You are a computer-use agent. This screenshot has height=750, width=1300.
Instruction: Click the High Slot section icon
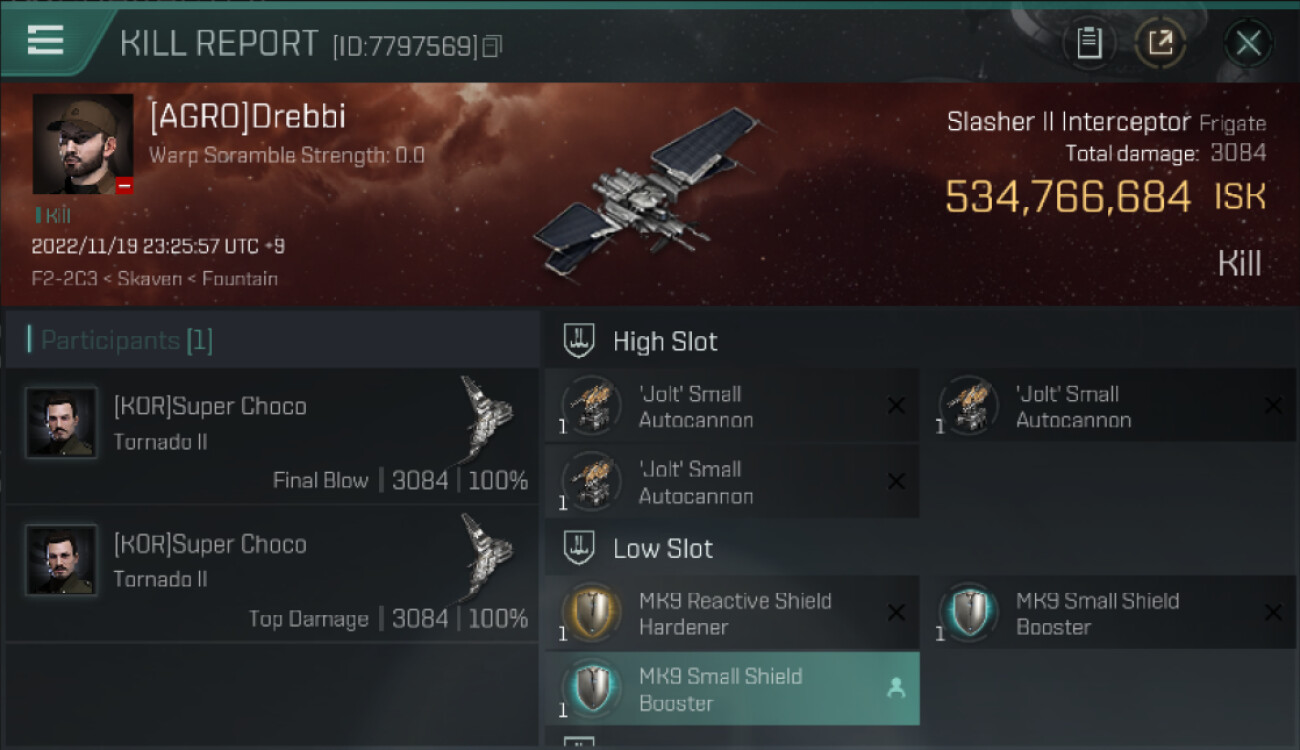[580, 341]
